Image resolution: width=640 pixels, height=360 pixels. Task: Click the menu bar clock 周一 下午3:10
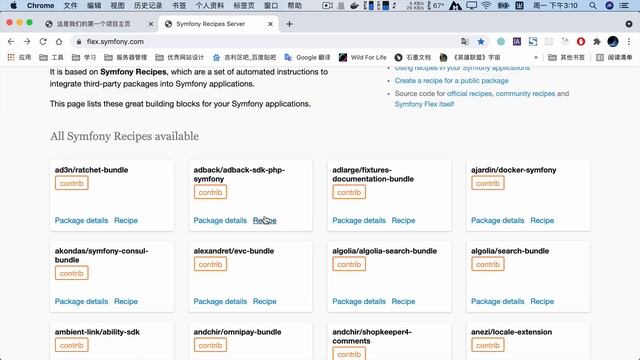(555, 5)
